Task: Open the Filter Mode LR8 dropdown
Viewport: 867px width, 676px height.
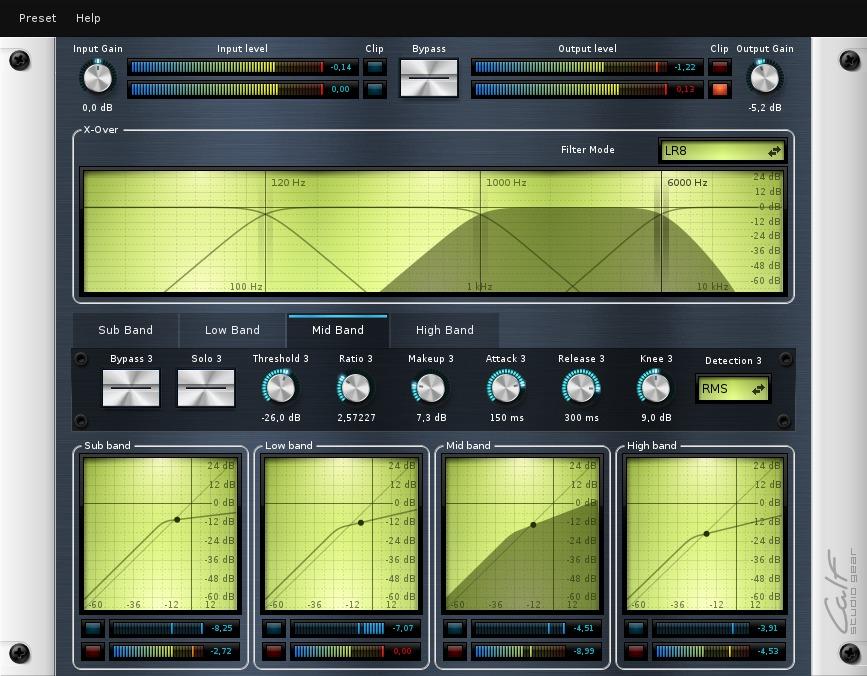Action: click(722, 151)
